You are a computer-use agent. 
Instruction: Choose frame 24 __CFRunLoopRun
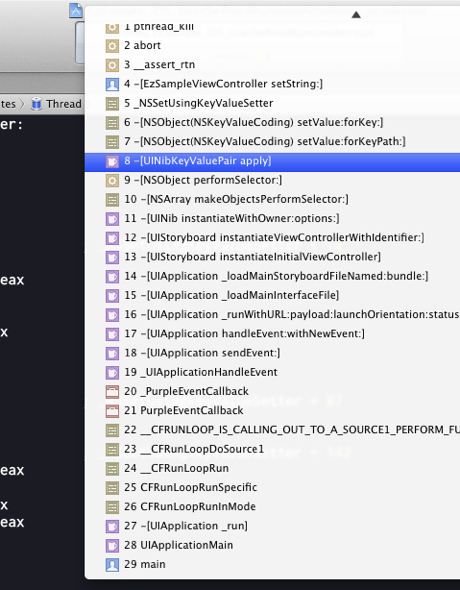[x=272, y=468]
